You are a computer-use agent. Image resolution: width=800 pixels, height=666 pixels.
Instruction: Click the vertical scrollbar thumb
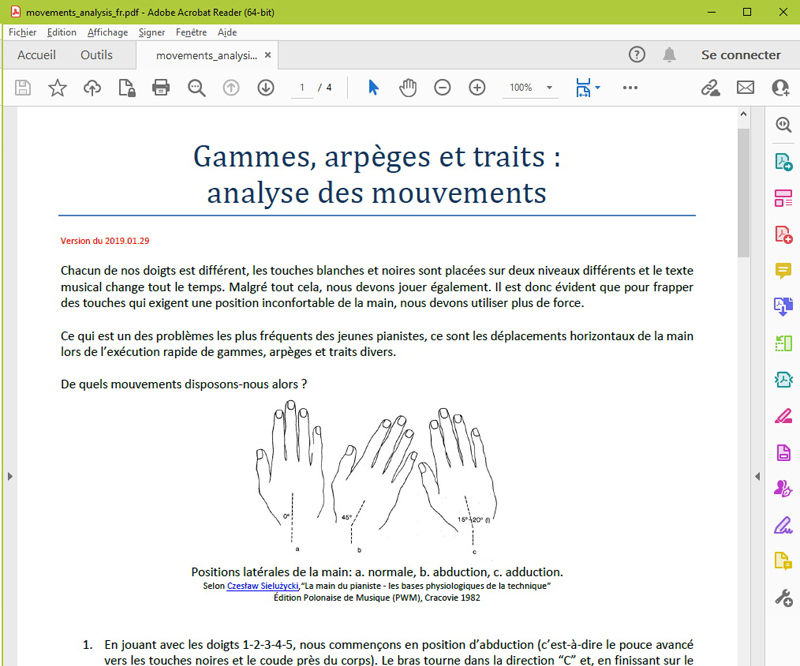743,190
